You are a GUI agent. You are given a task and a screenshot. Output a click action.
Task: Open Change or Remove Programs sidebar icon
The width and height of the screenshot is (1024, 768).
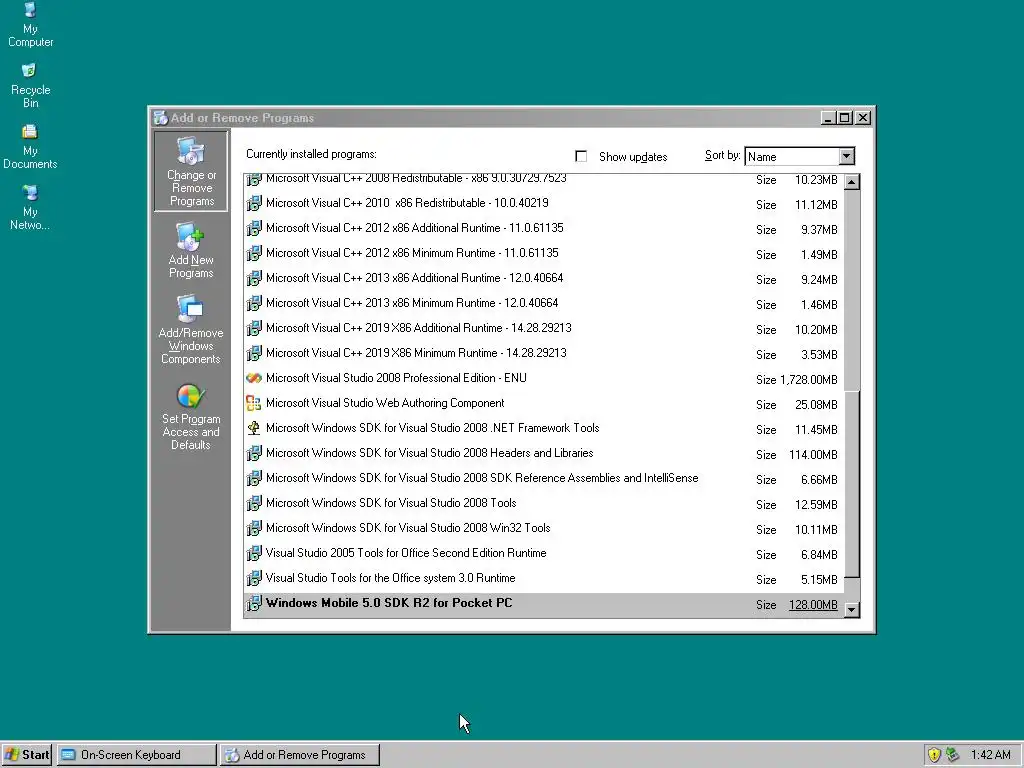[191, 171]
